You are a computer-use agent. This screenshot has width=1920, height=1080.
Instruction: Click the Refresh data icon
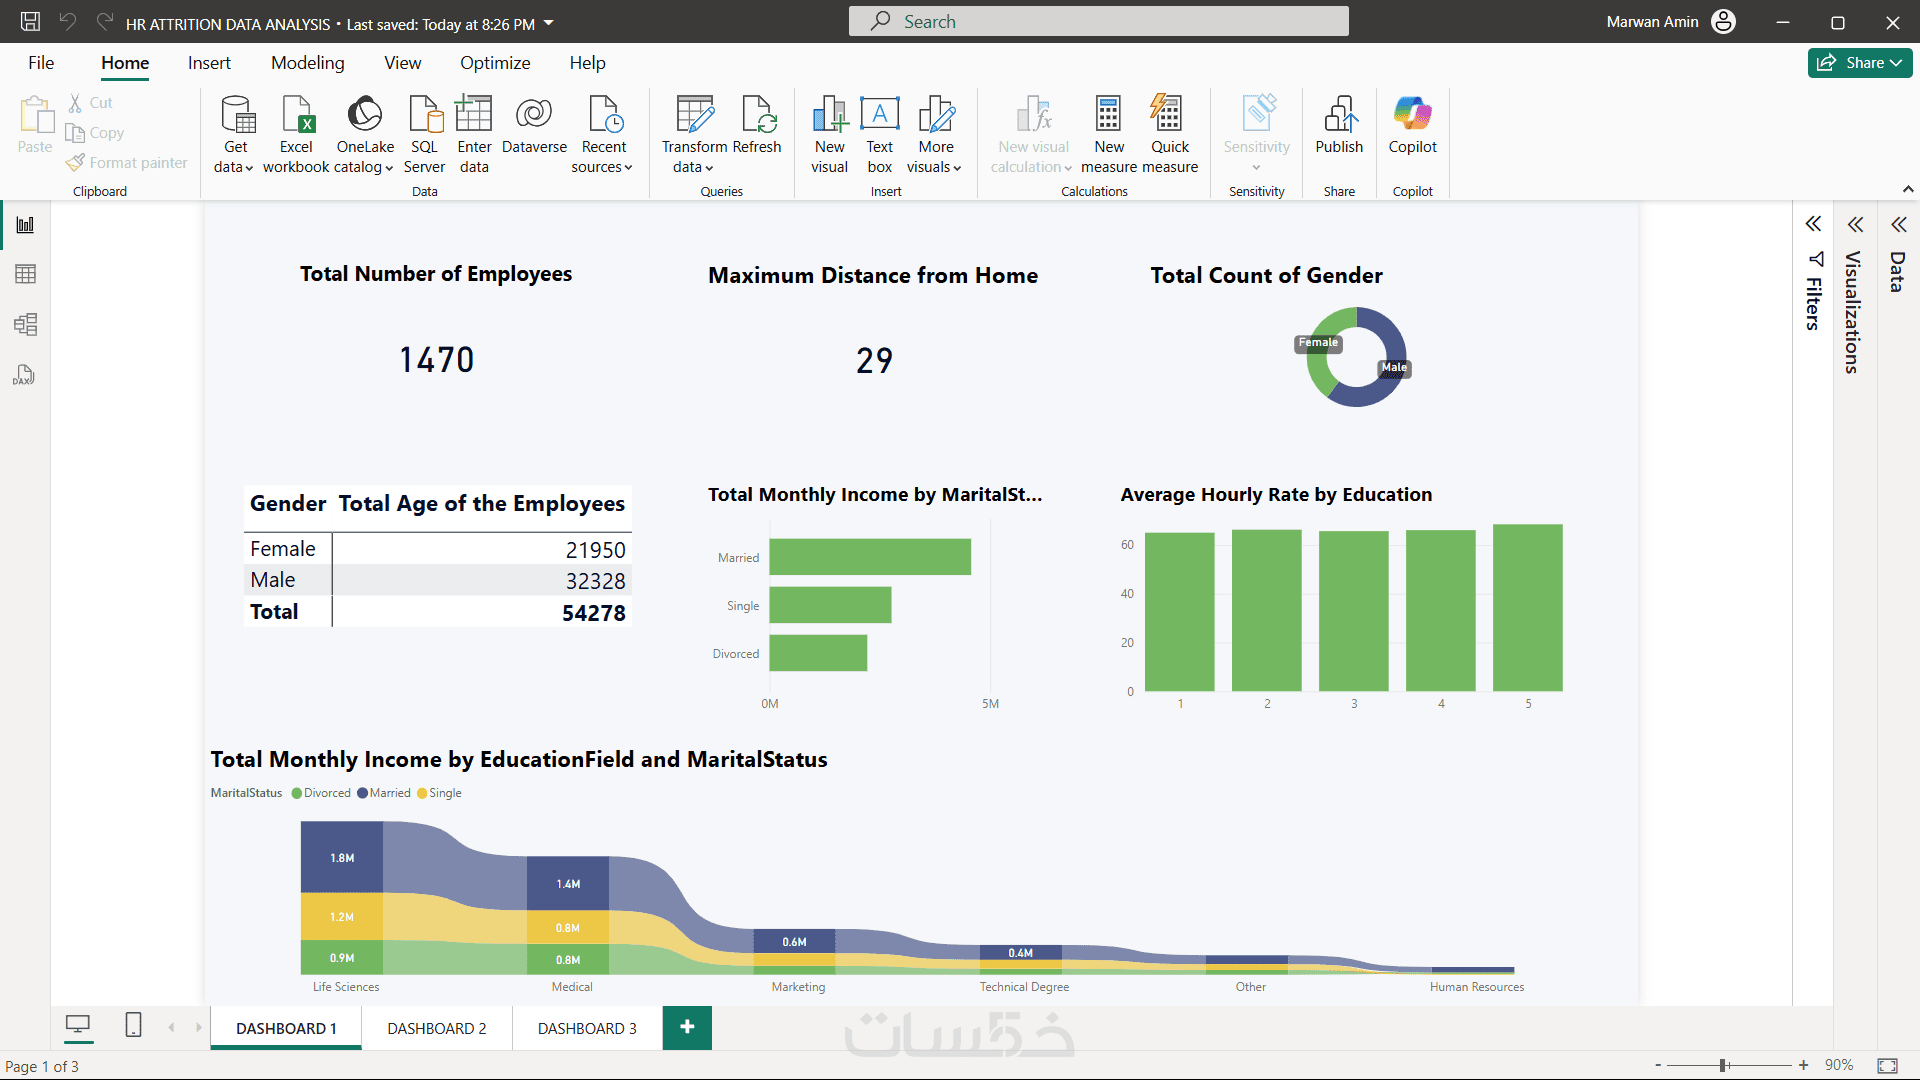coord(757,116)
